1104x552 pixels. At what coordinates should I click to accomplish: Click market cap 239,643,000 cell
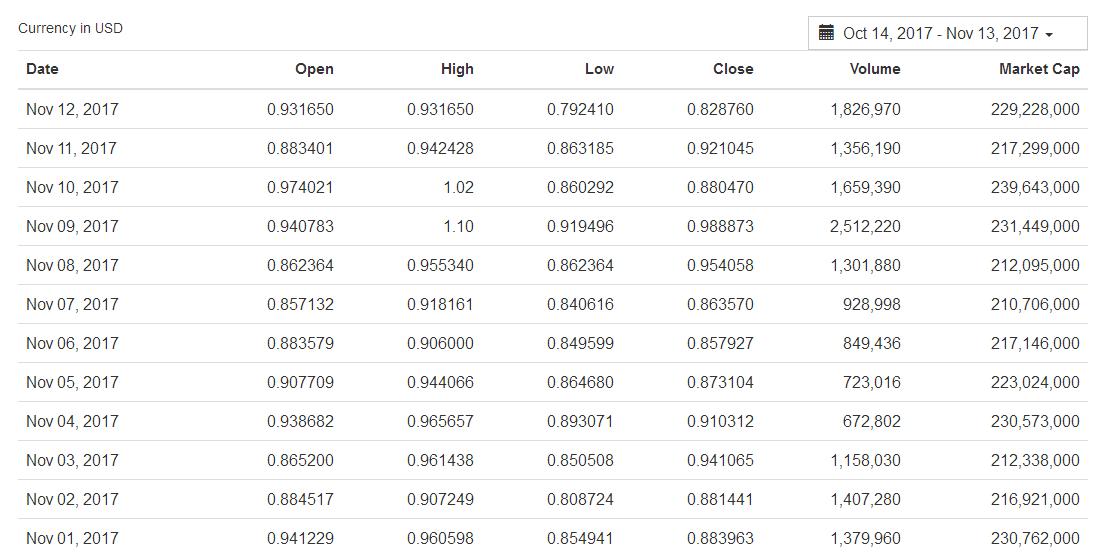(x=1035, y=187)
